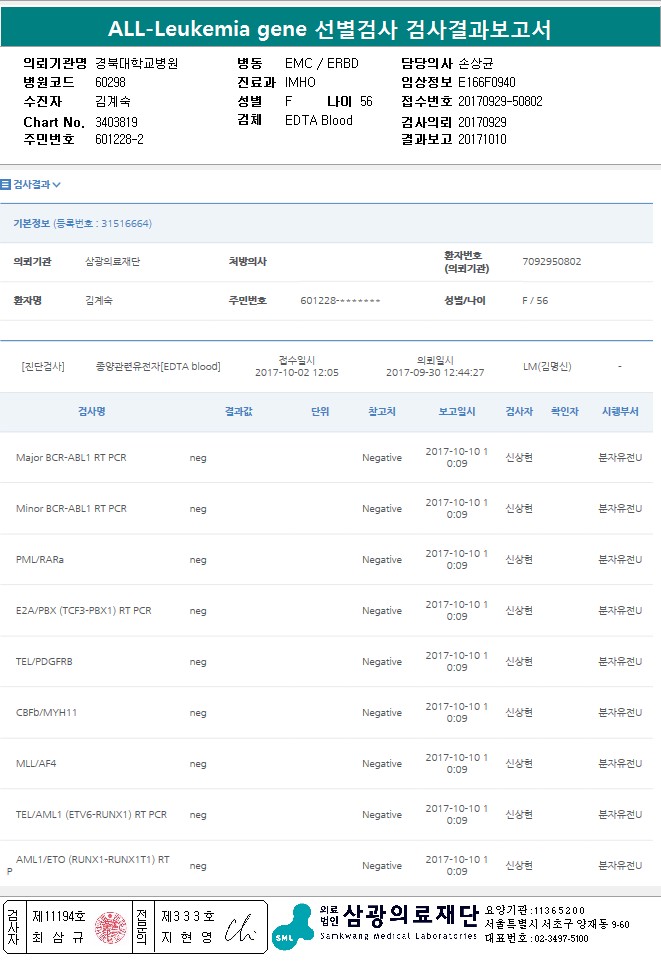
Task: Select the 결과값 column header
Action: point(238,411)
